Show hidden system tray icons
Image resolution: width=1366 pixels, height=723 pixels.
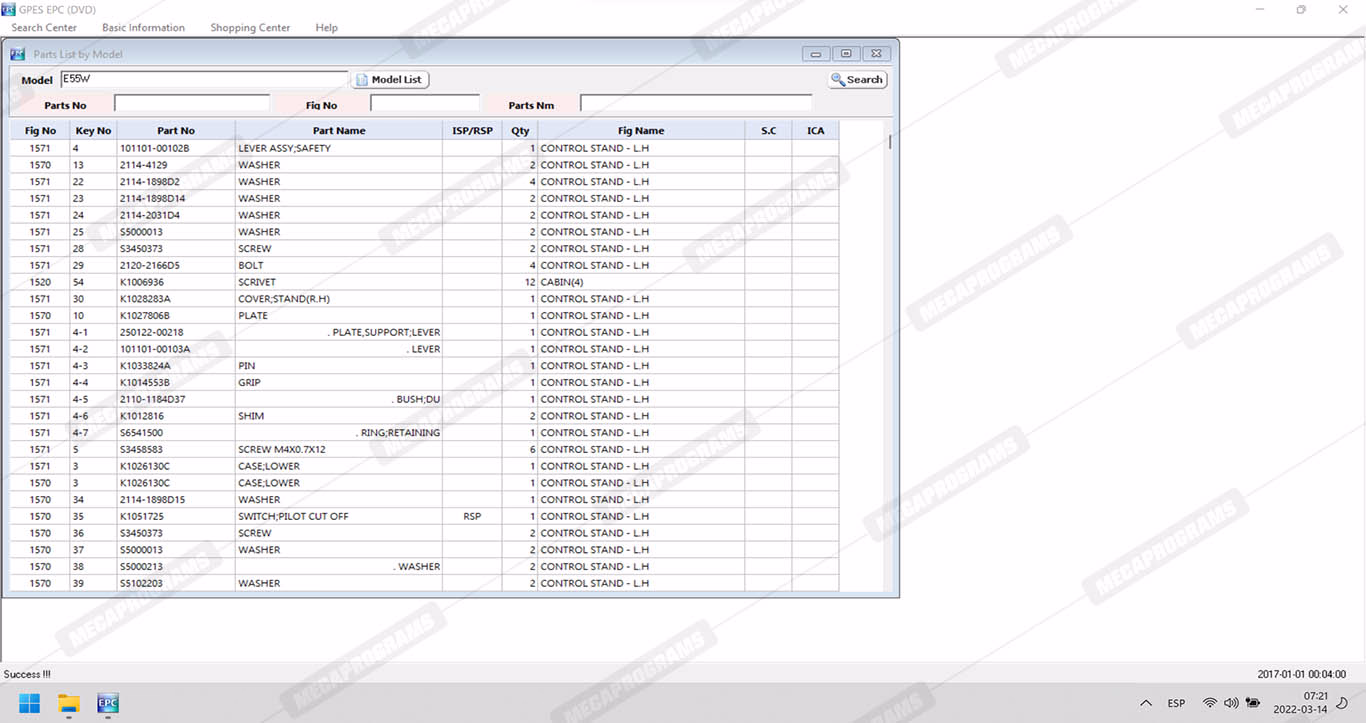(x=1146, y=703)
